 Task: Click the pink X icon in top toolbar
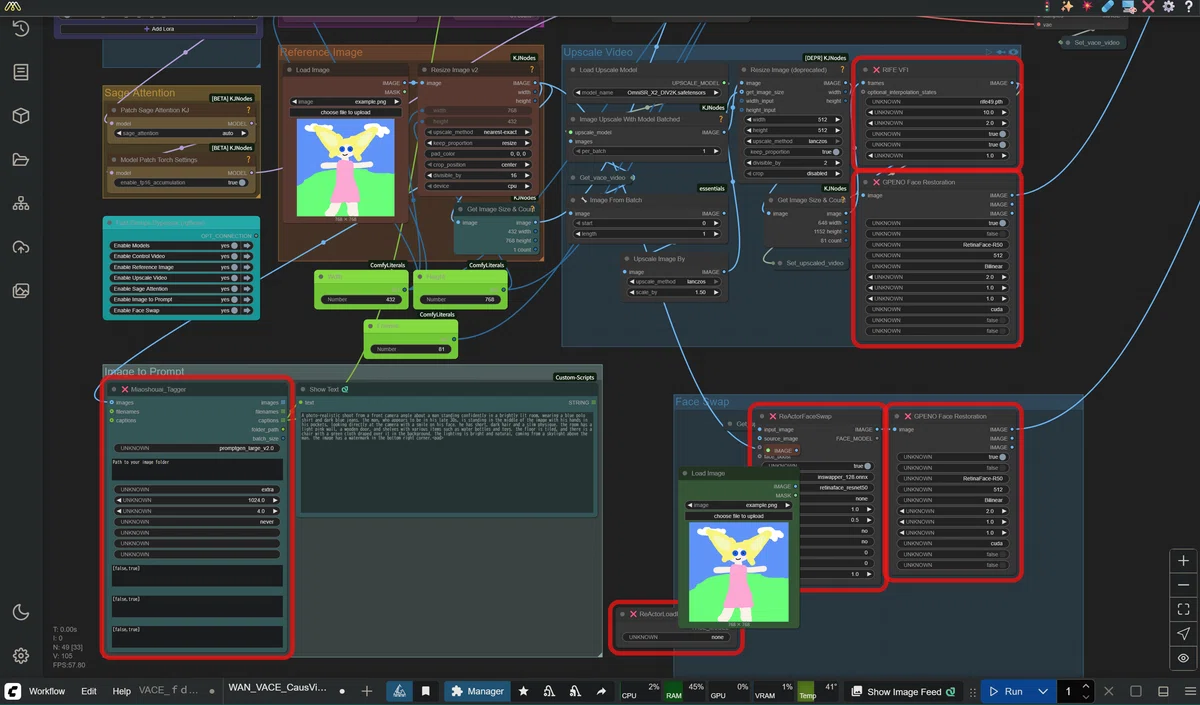(x=1148, y=7)
